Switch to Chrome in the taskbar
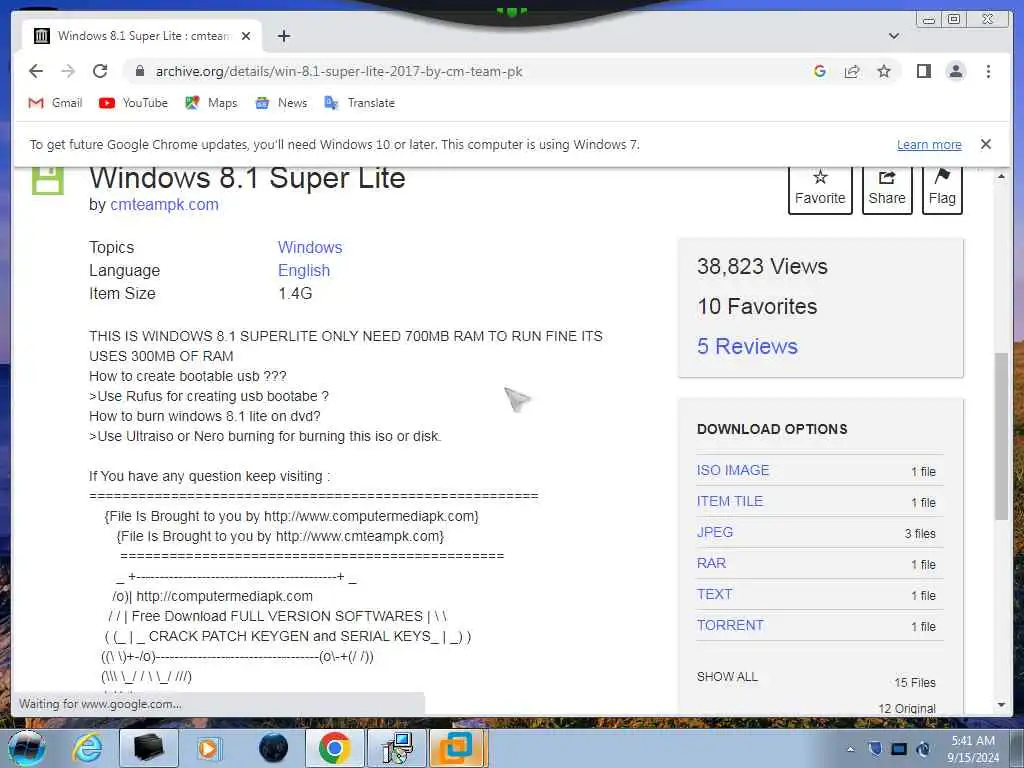The height and width of the screenshot is (768, 1024). pyautogui.click(x=334, y=748)
